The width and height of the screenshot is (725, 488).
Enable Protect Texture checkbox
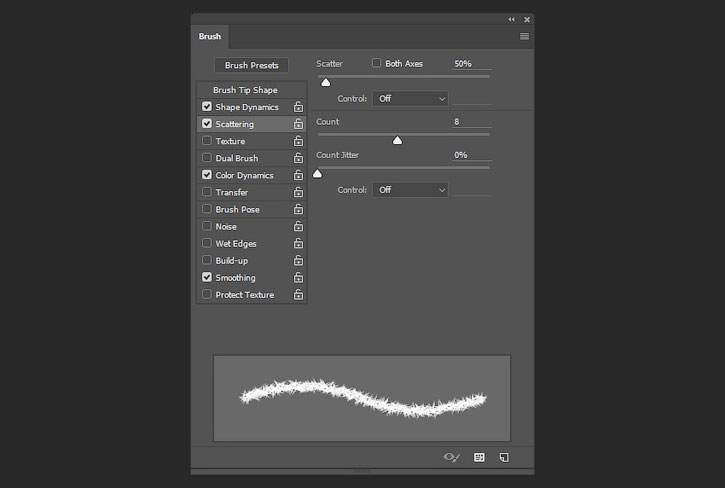[207, 294]
